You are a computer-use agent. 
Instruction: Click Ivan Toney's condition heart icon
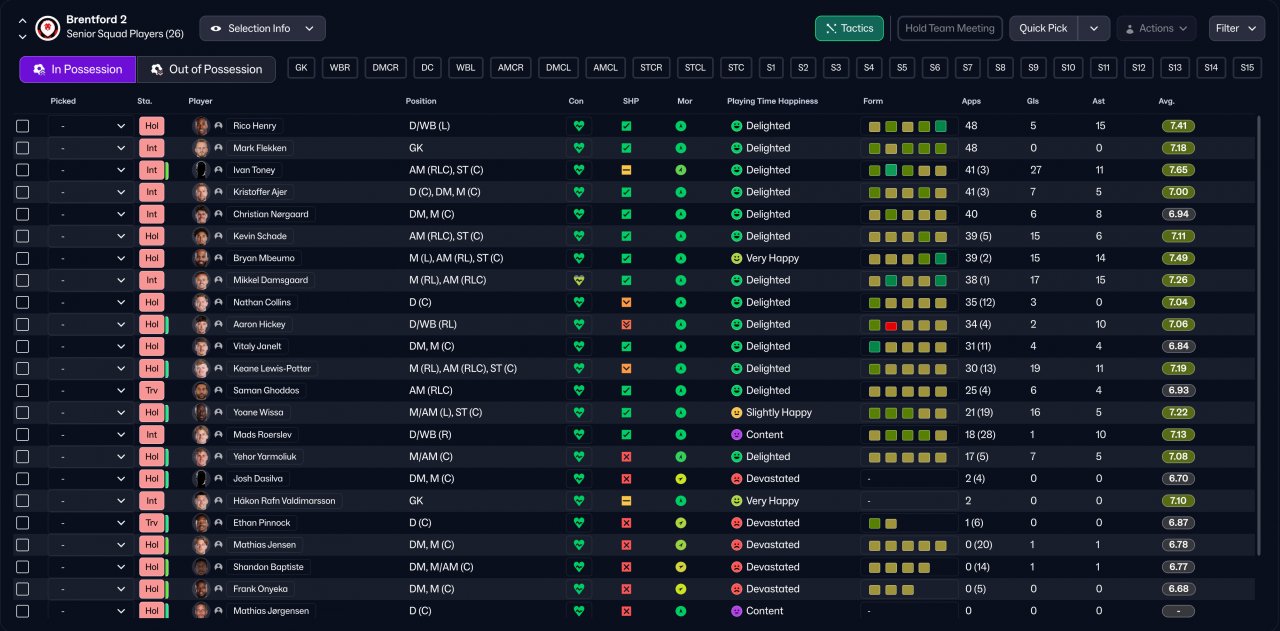(577, 170)
